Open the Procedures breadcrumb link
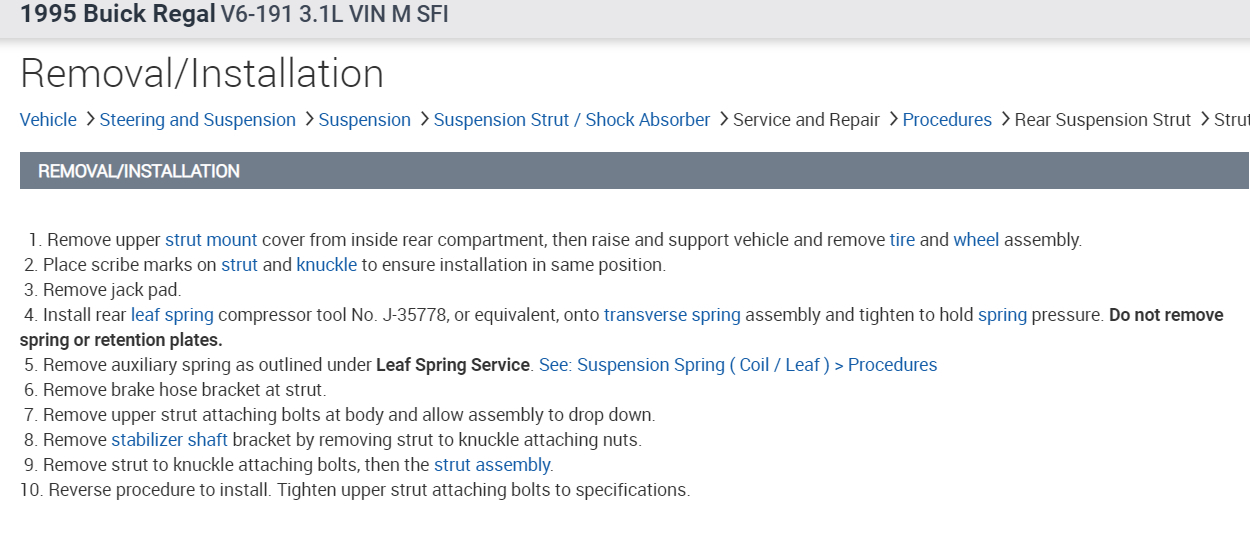1250x541 pixels. coord(947,120)
